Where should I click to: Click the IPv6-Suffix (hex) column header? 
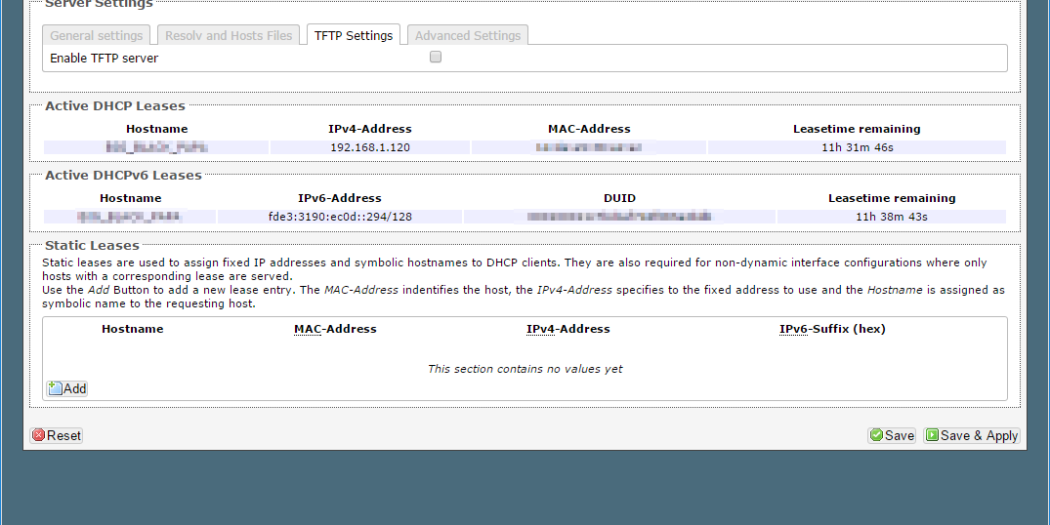pyautogui.click(x=832, y=329)
